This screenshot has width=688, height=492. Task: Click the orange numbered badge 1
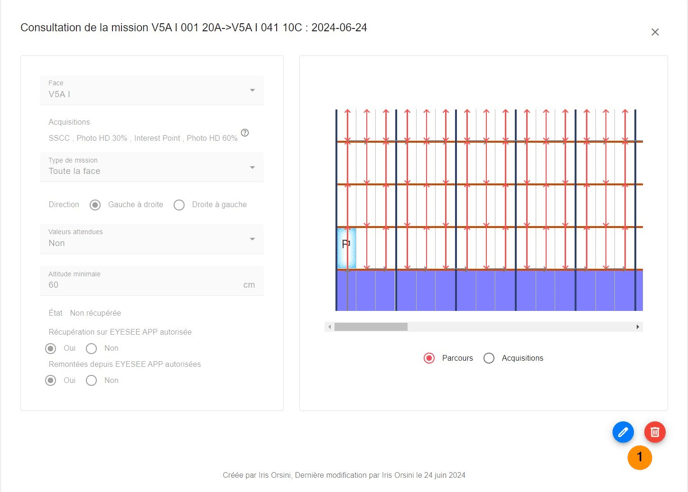point(640,458)
